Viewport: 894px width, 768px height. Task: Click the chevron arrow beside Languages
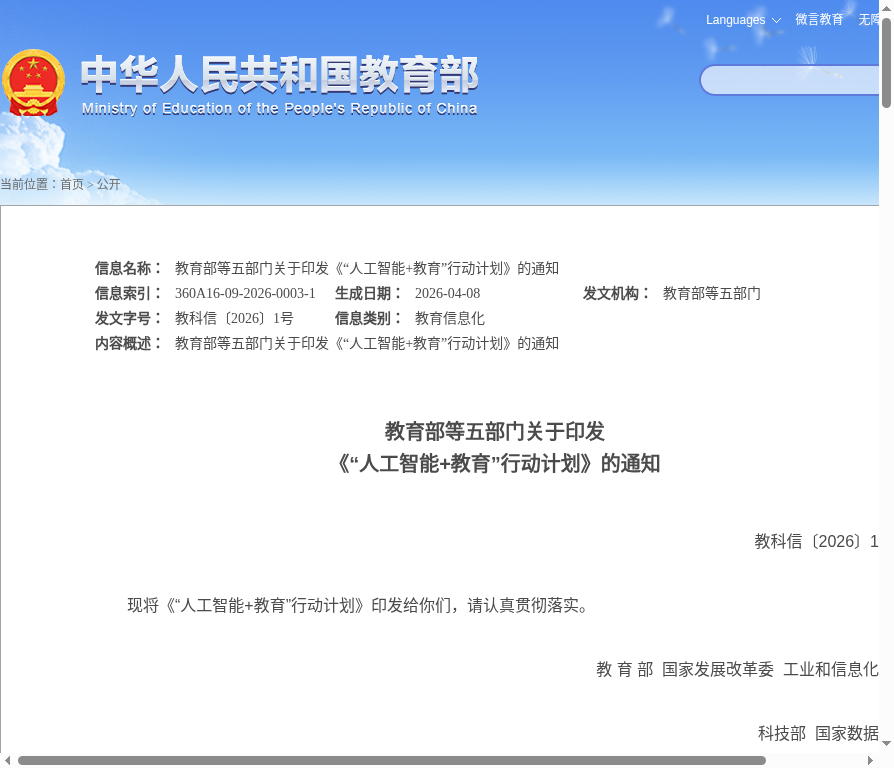[776, 21]
